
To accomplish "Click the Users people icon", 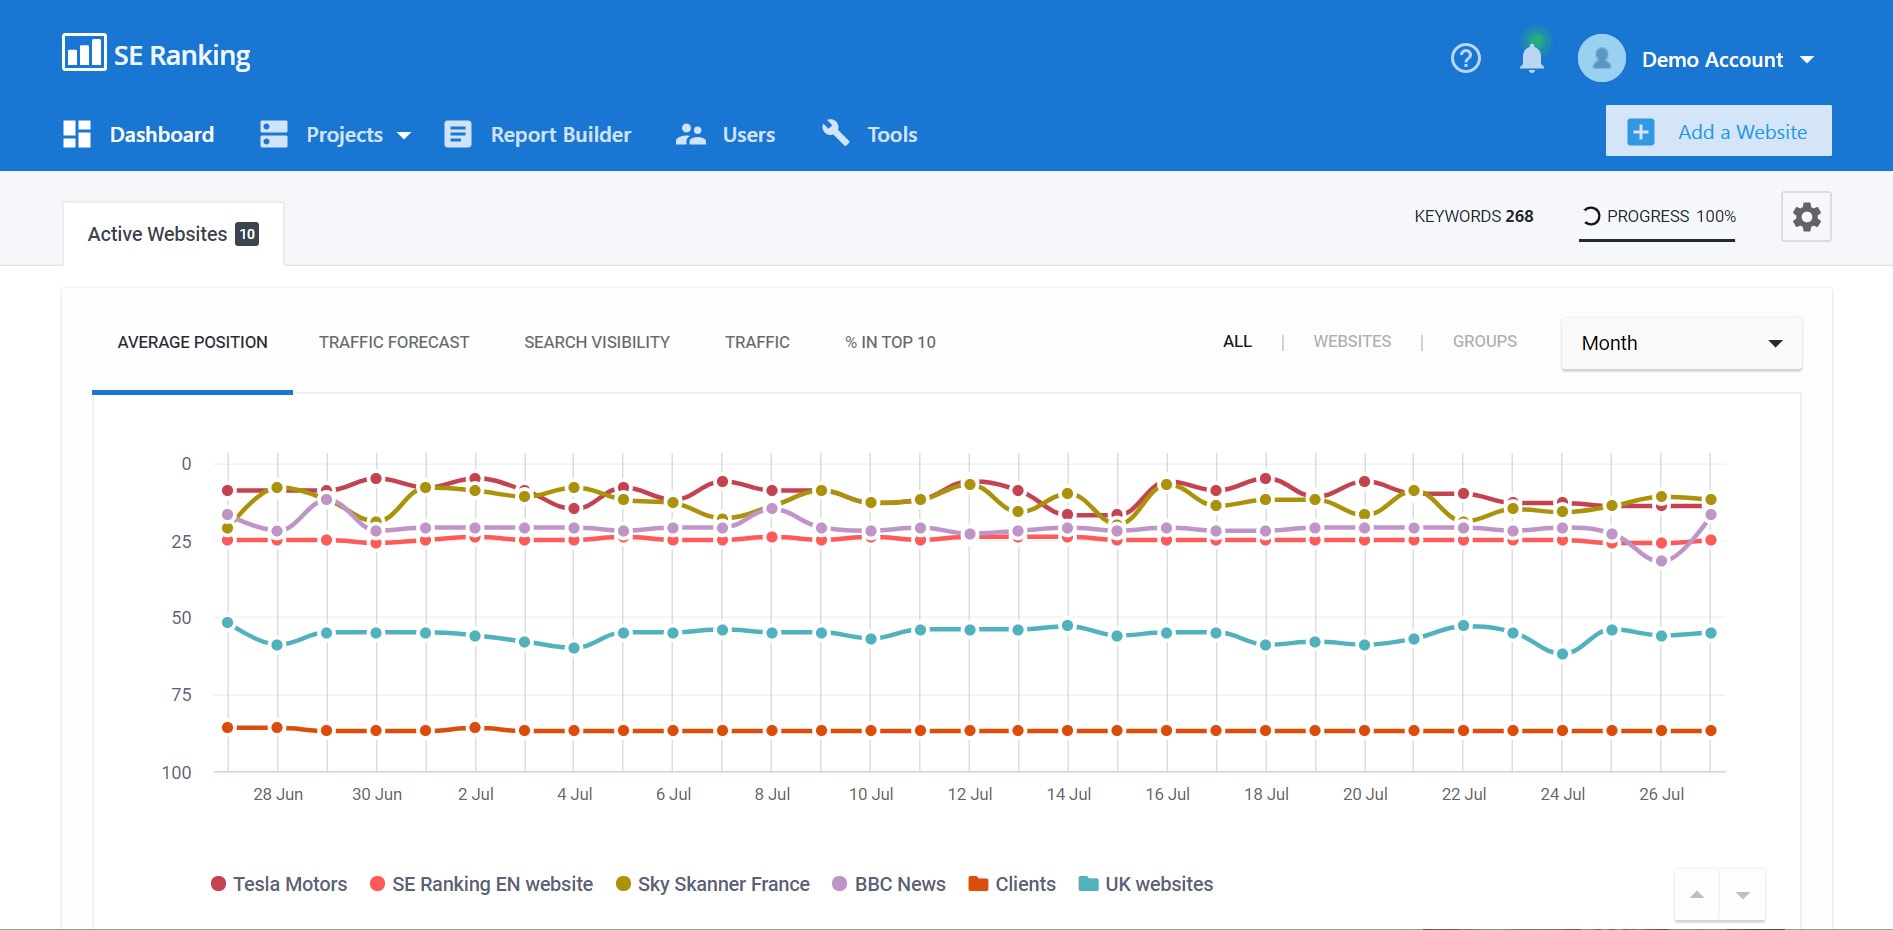I will (691, 134).
